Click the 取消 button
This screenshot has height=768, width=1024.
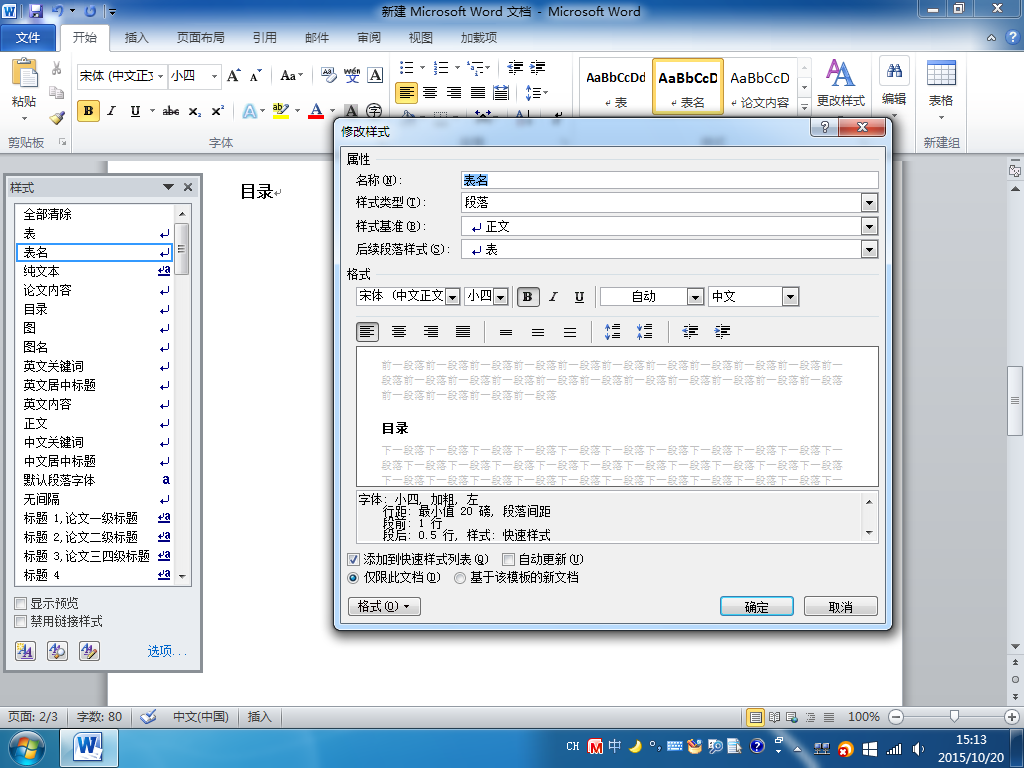pos(840,607)
